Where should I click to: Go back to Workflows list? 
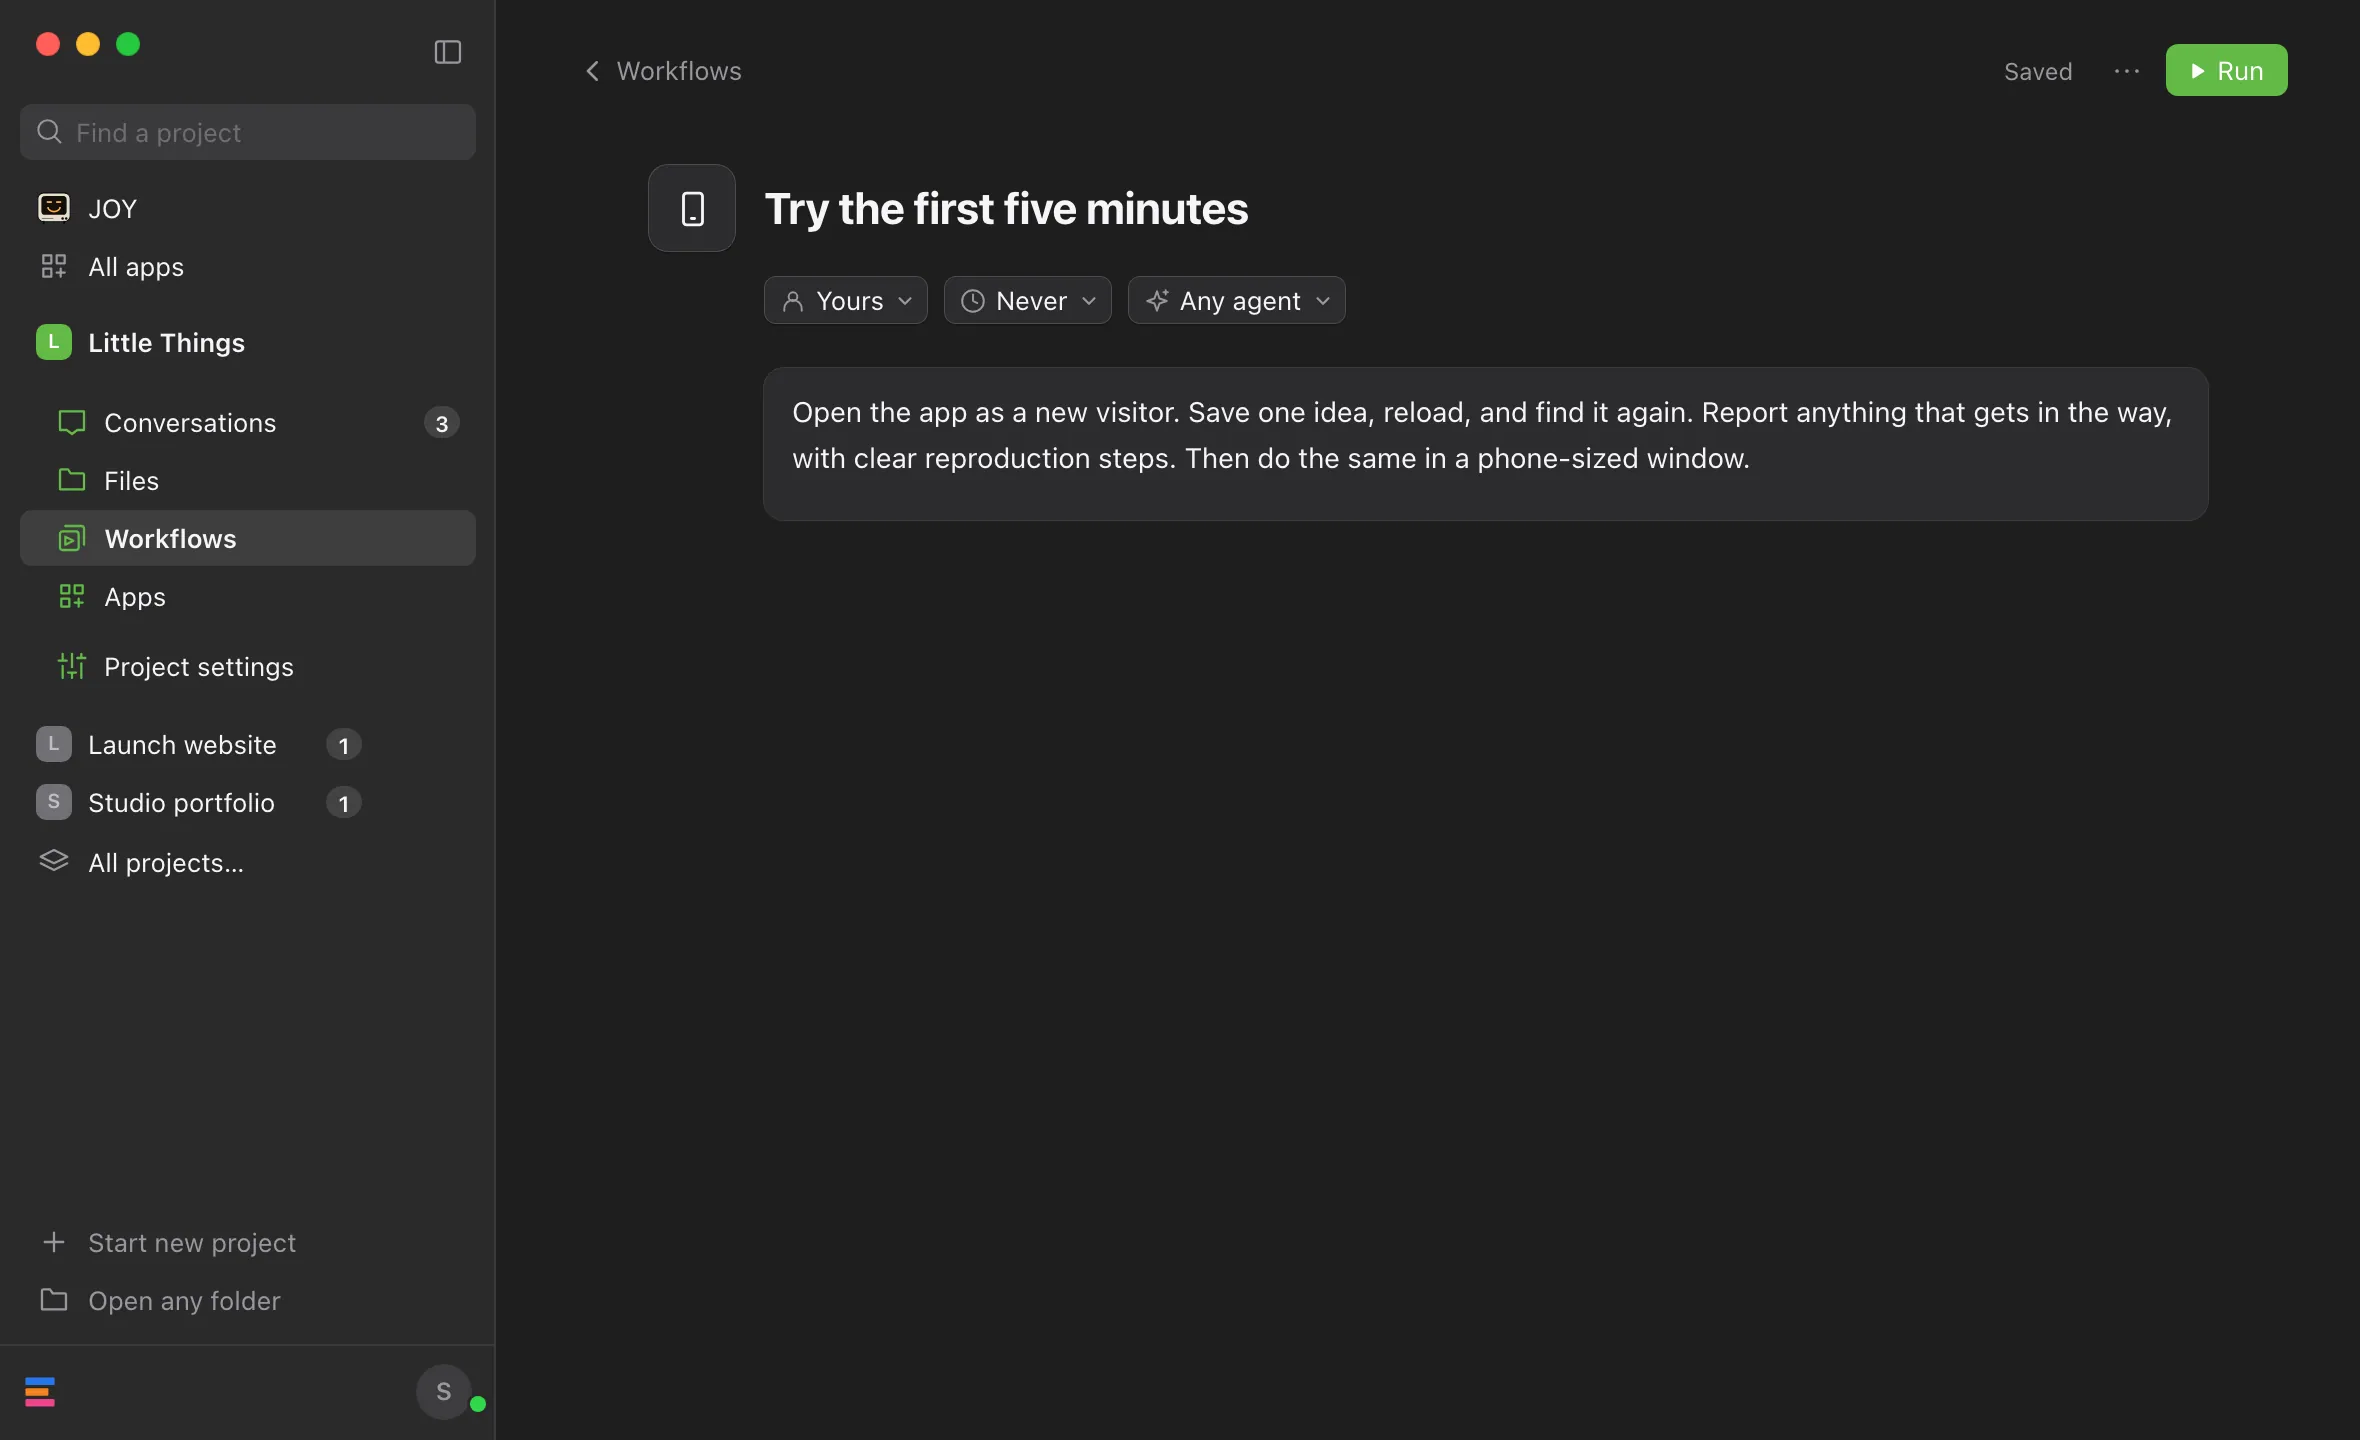coord(663,71)
